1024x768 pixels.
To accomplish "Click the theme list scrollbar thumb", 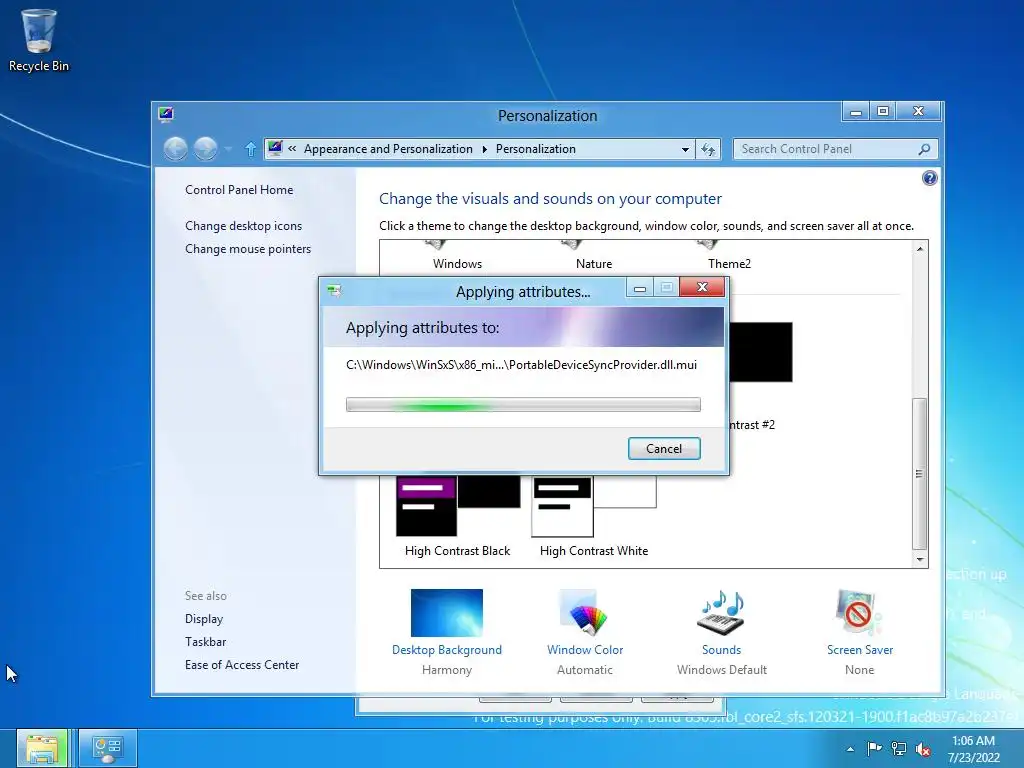I will (920, 473).
